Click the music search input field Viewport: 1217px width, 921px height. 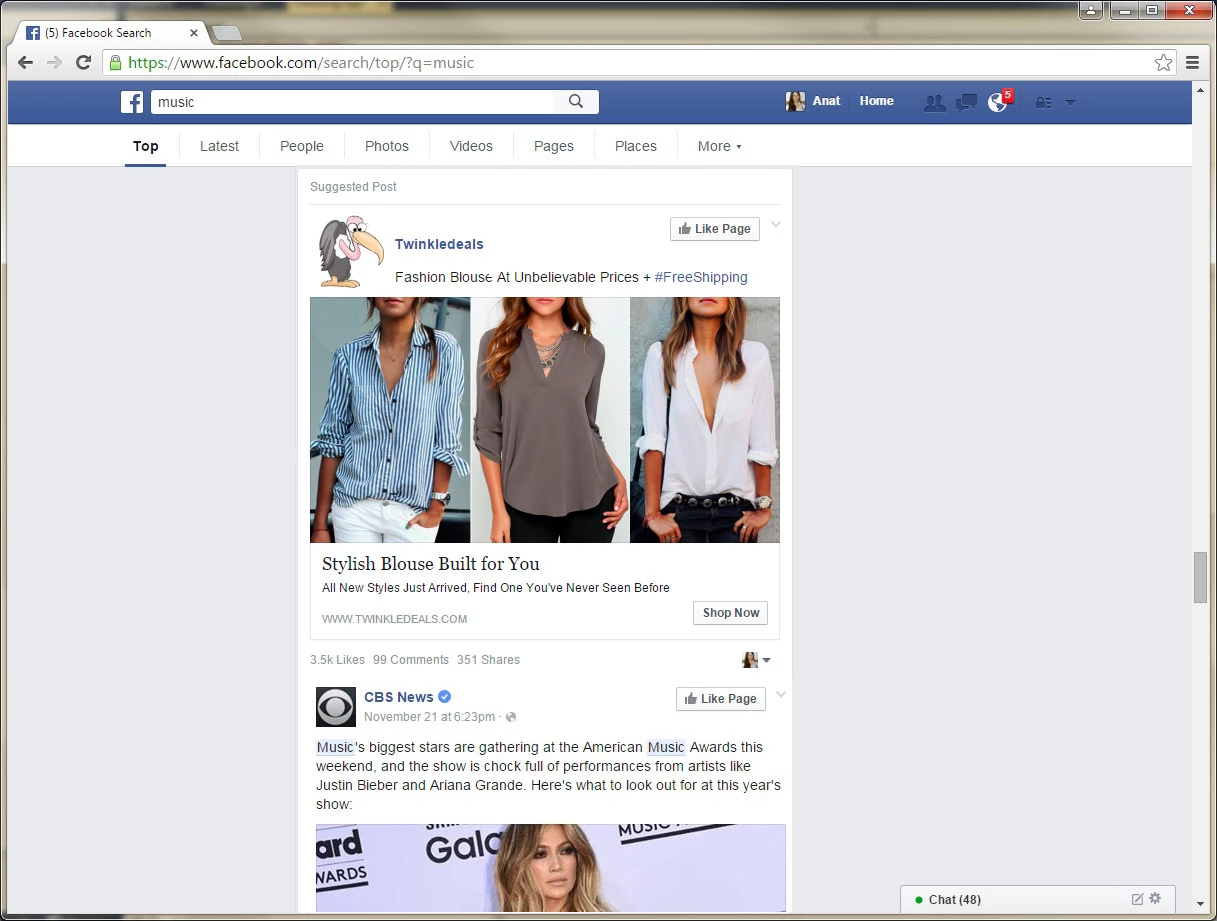point(350,102)
